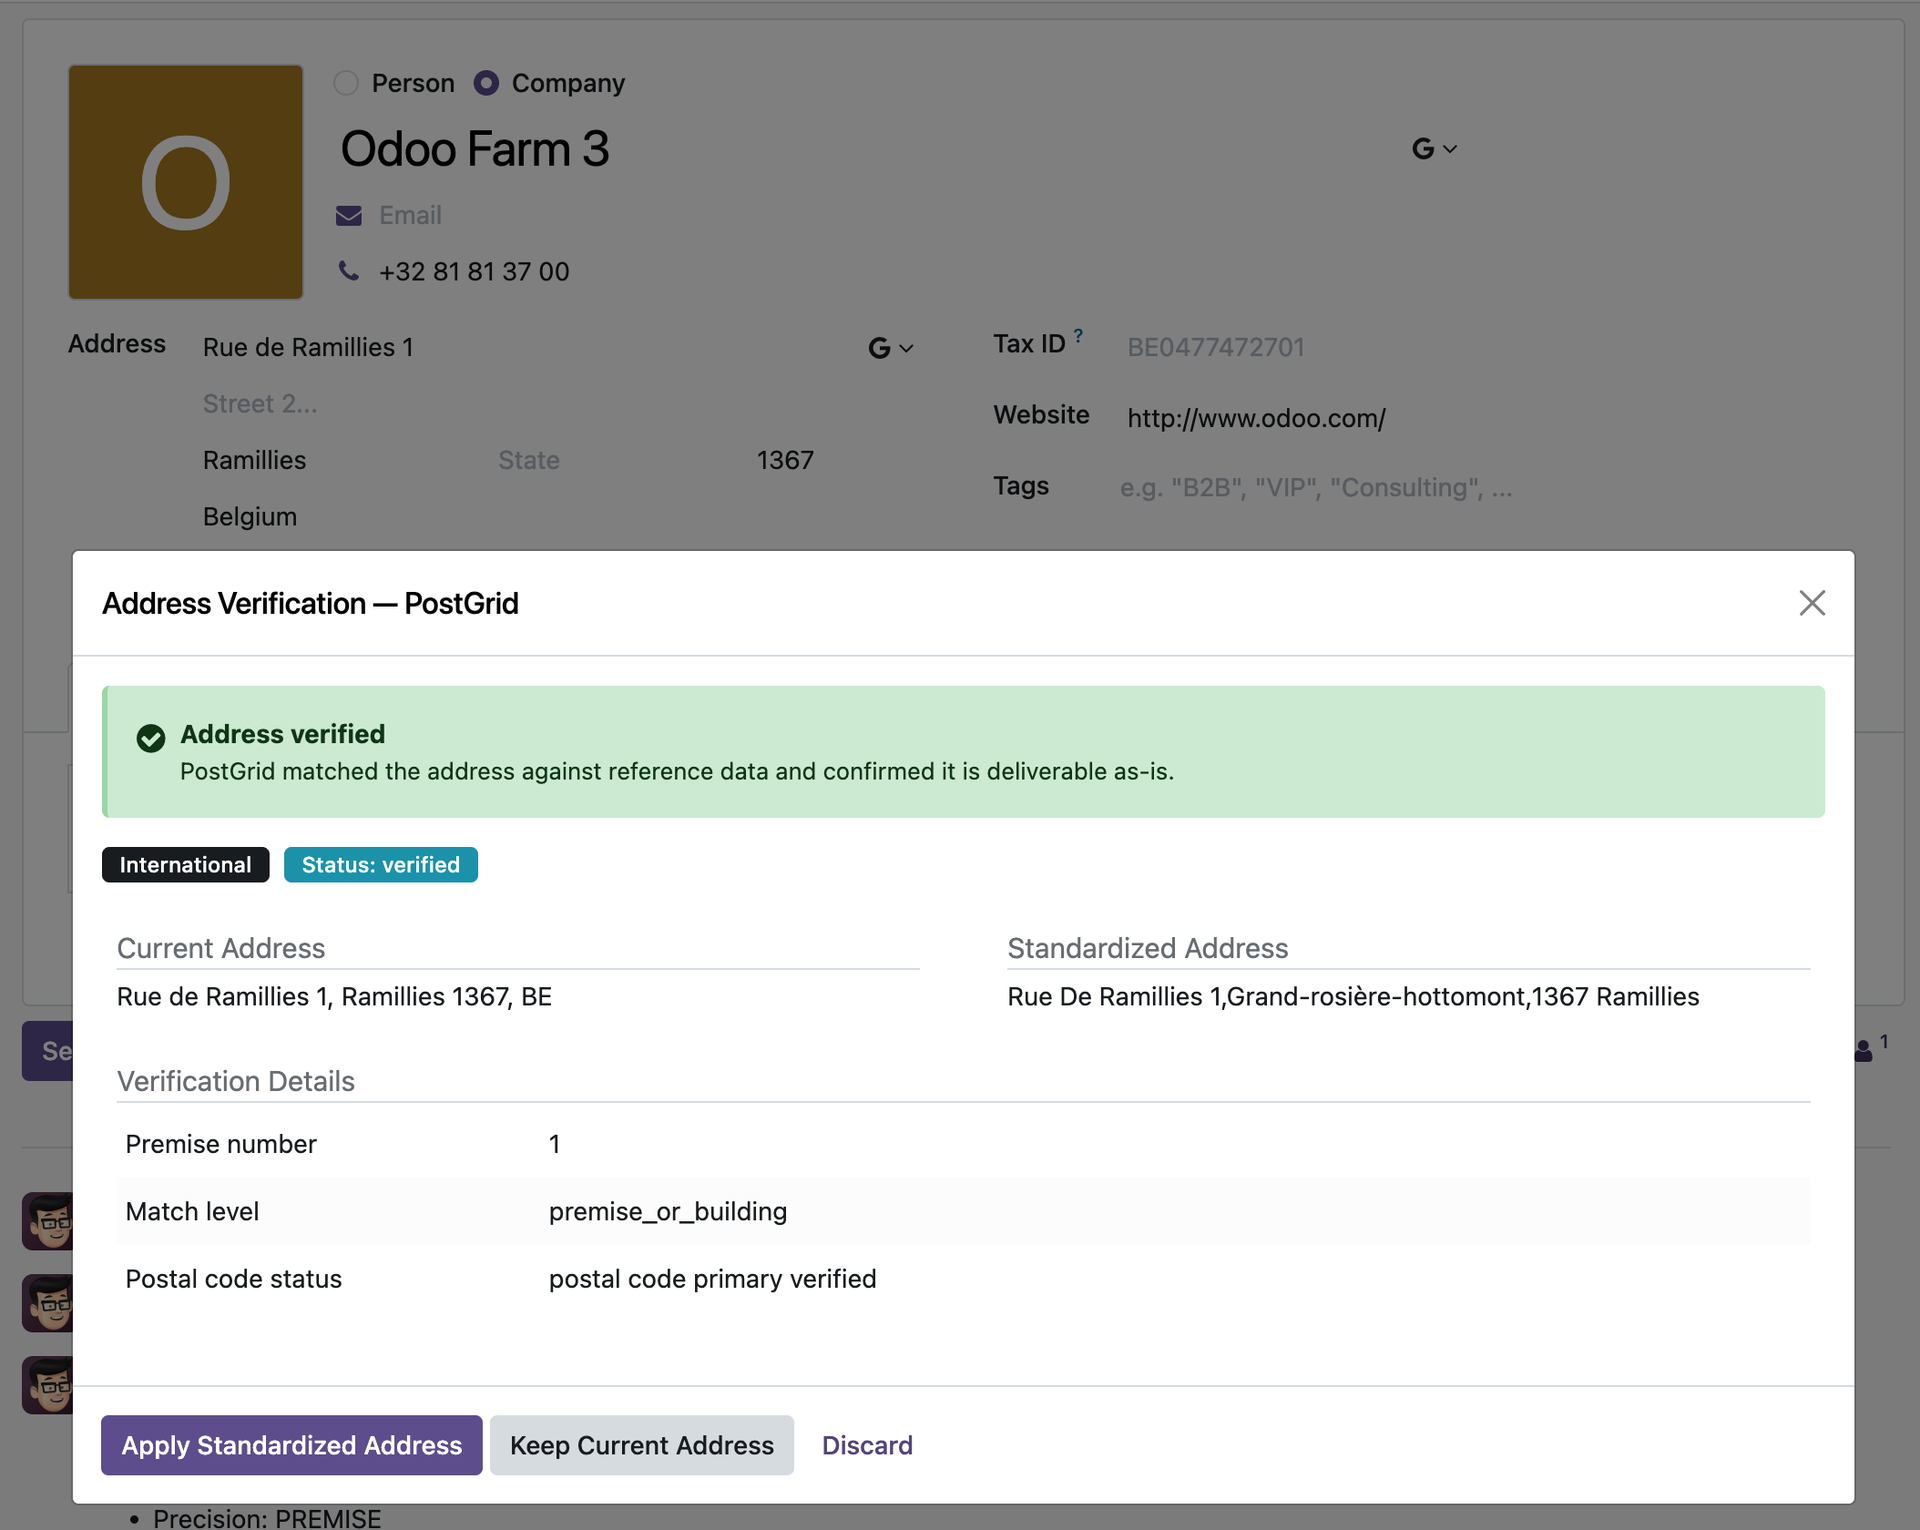Click the Status: verified badge
This screenshot has width=1920, height=1530.
(381, 865)
